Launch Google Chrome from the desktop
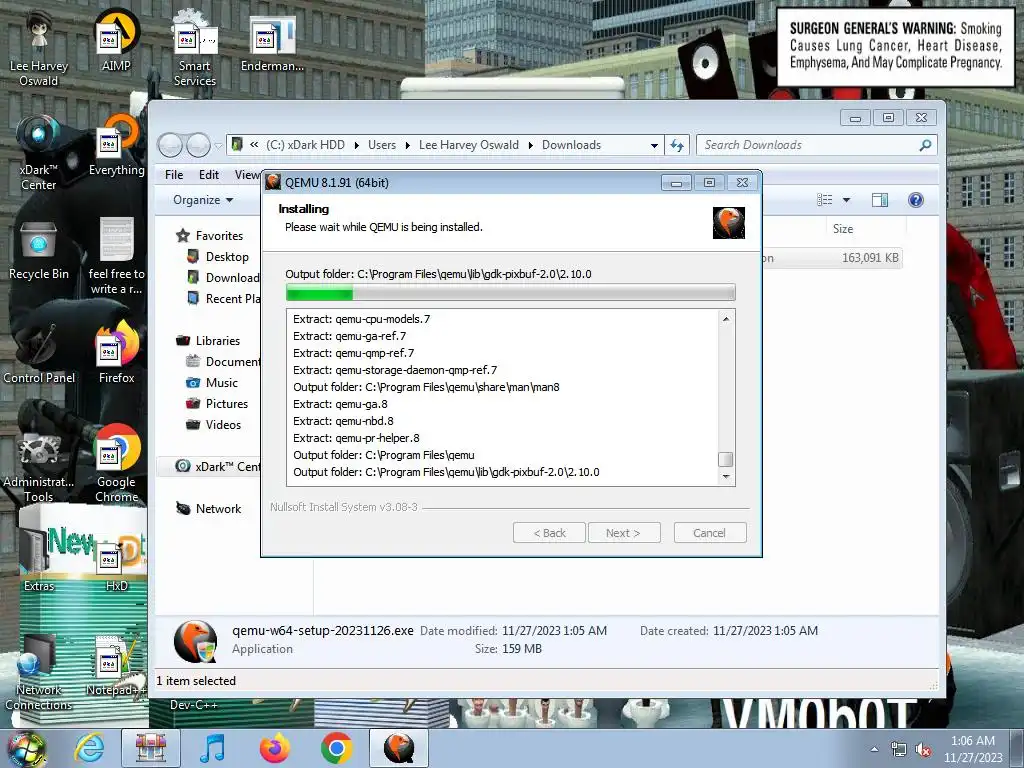1024x768 pixels. tap(116, 462)
